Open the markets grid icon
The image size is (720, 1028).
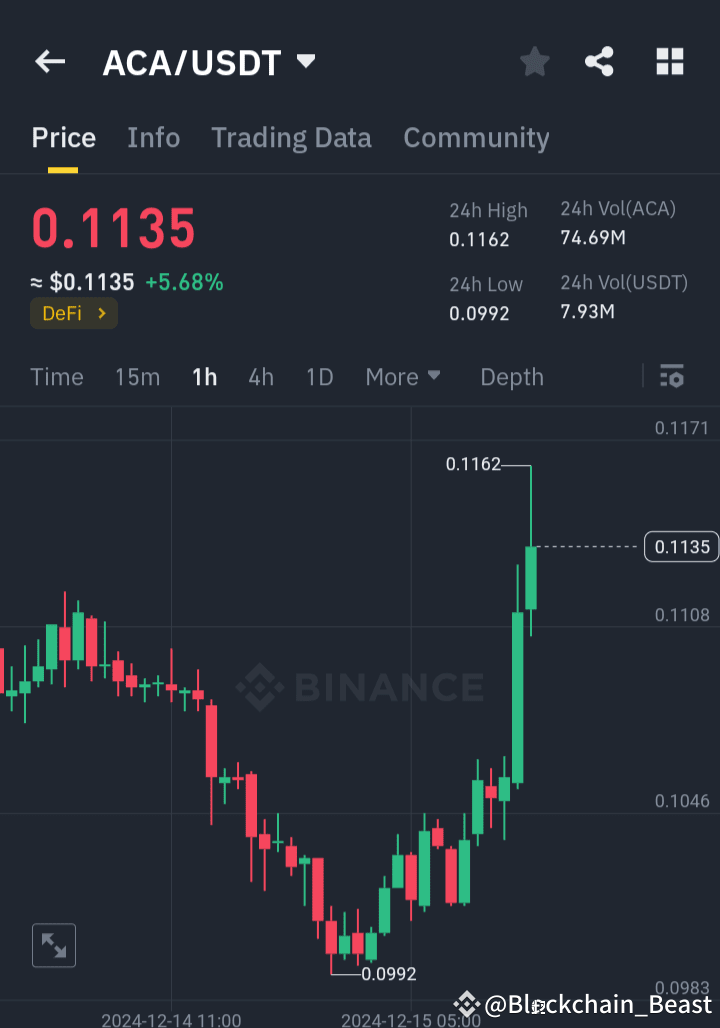(x=669, y=61)
